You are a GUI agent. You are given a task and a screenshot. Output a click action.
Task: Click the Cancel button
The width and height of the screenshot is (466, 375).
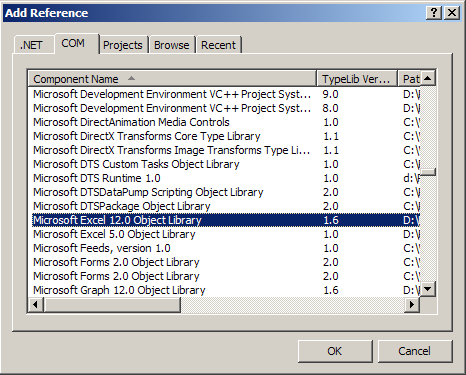(x=415, y=351)
